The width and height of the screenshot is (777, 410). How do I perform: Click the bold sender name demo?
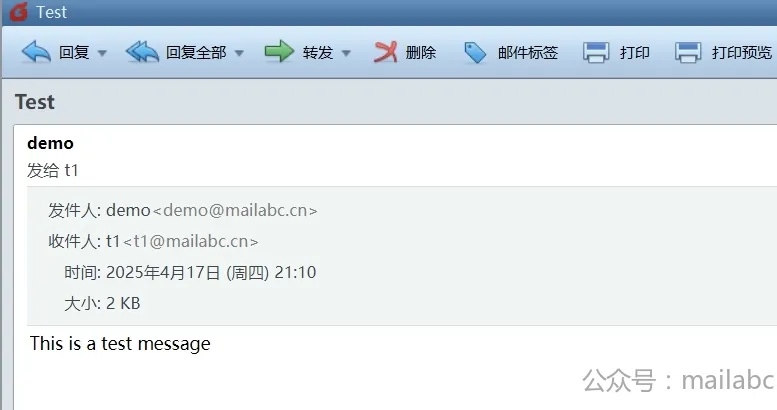click(51, 143)
